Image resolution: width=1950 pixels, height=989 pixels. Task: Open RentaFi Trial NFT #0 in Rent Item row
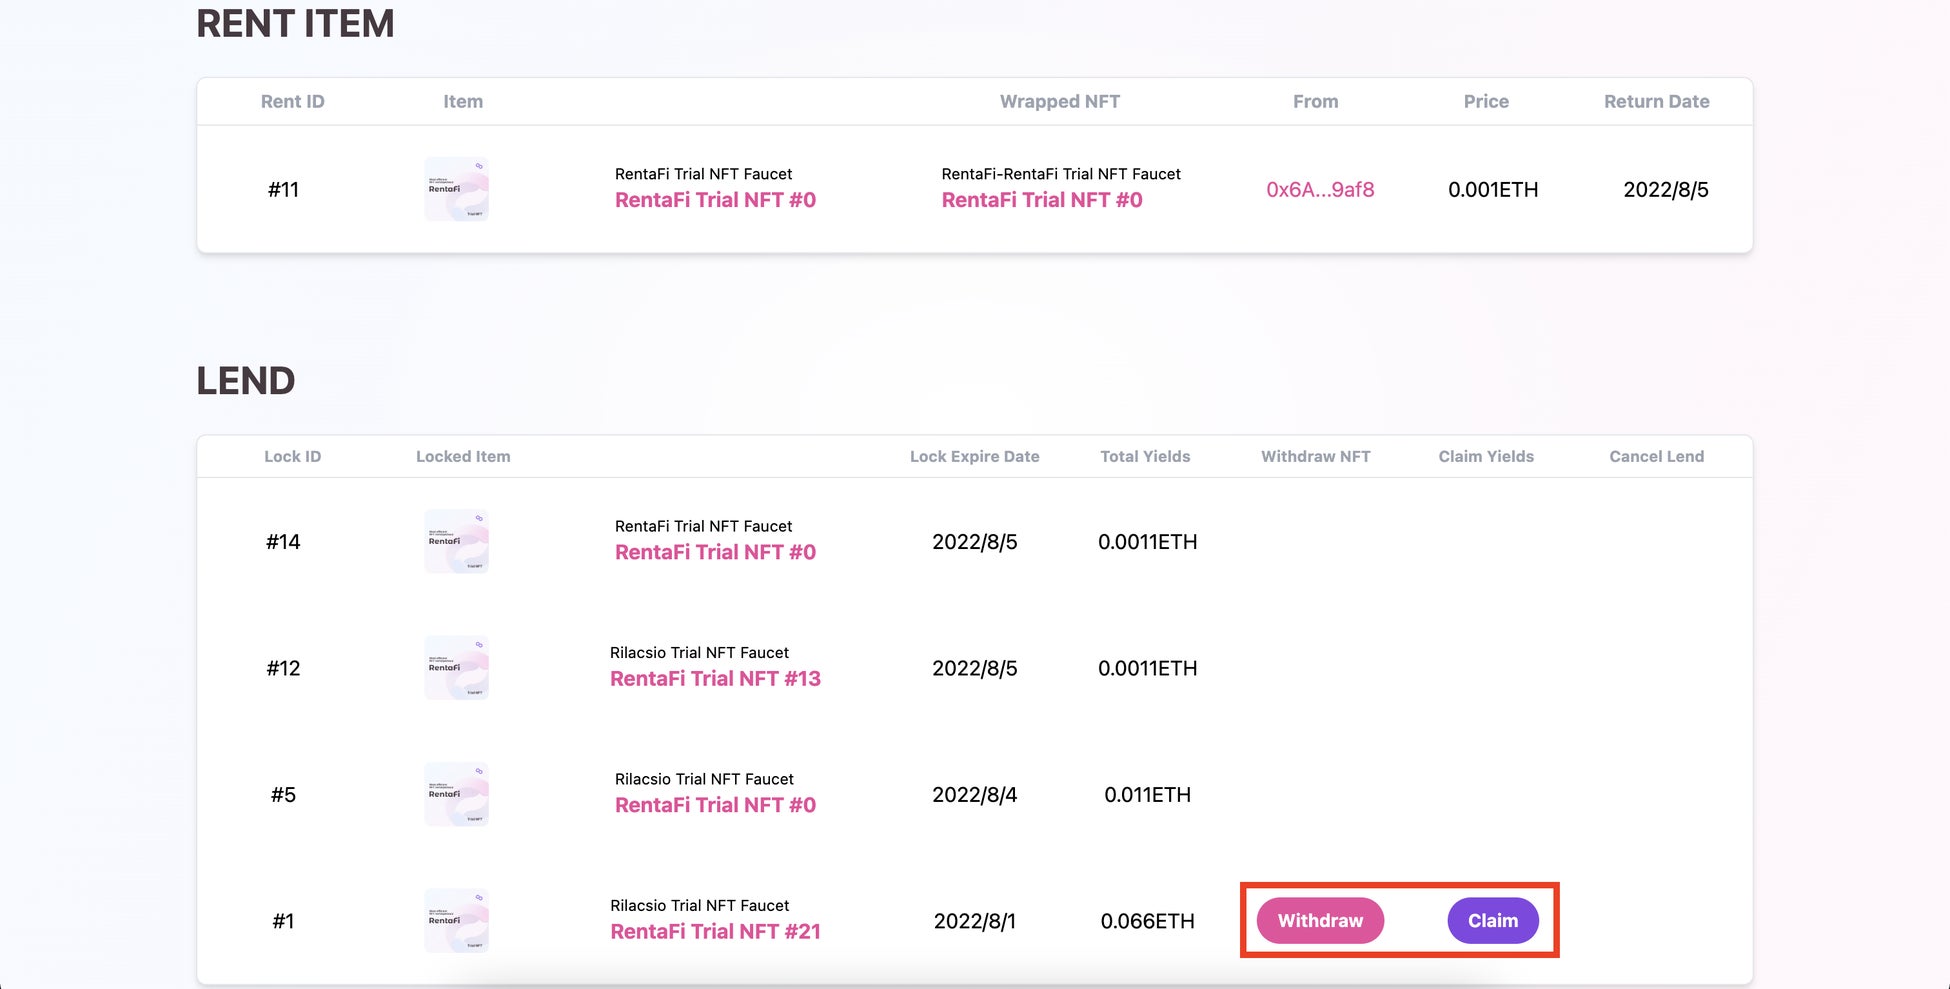point(715,200)
